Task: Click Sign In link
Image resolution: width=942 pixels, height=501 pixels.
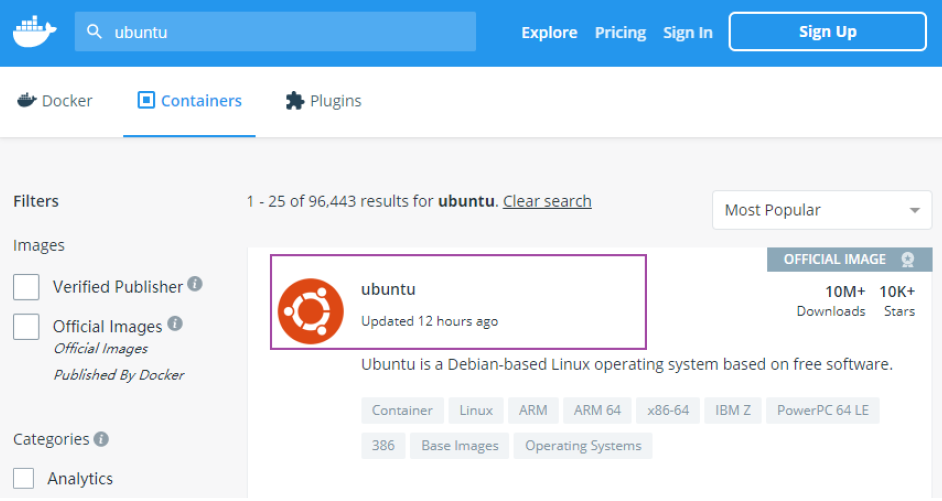Action: [x=687, y=32]
